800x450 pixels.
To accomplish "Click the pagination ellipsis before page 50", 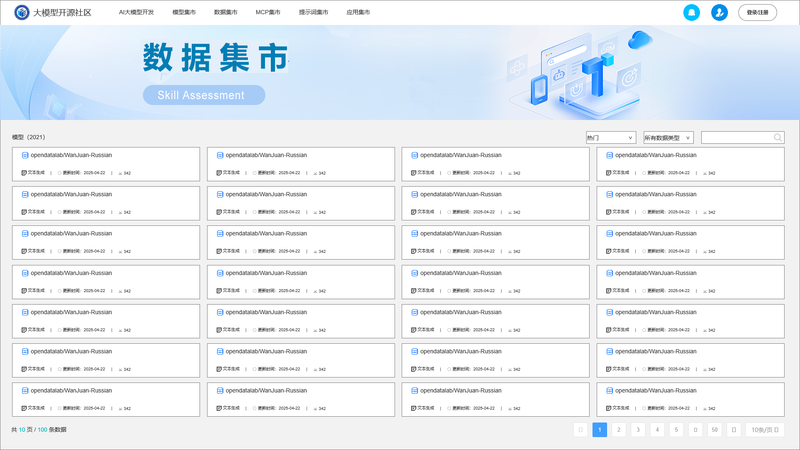I will click(695, 430).
